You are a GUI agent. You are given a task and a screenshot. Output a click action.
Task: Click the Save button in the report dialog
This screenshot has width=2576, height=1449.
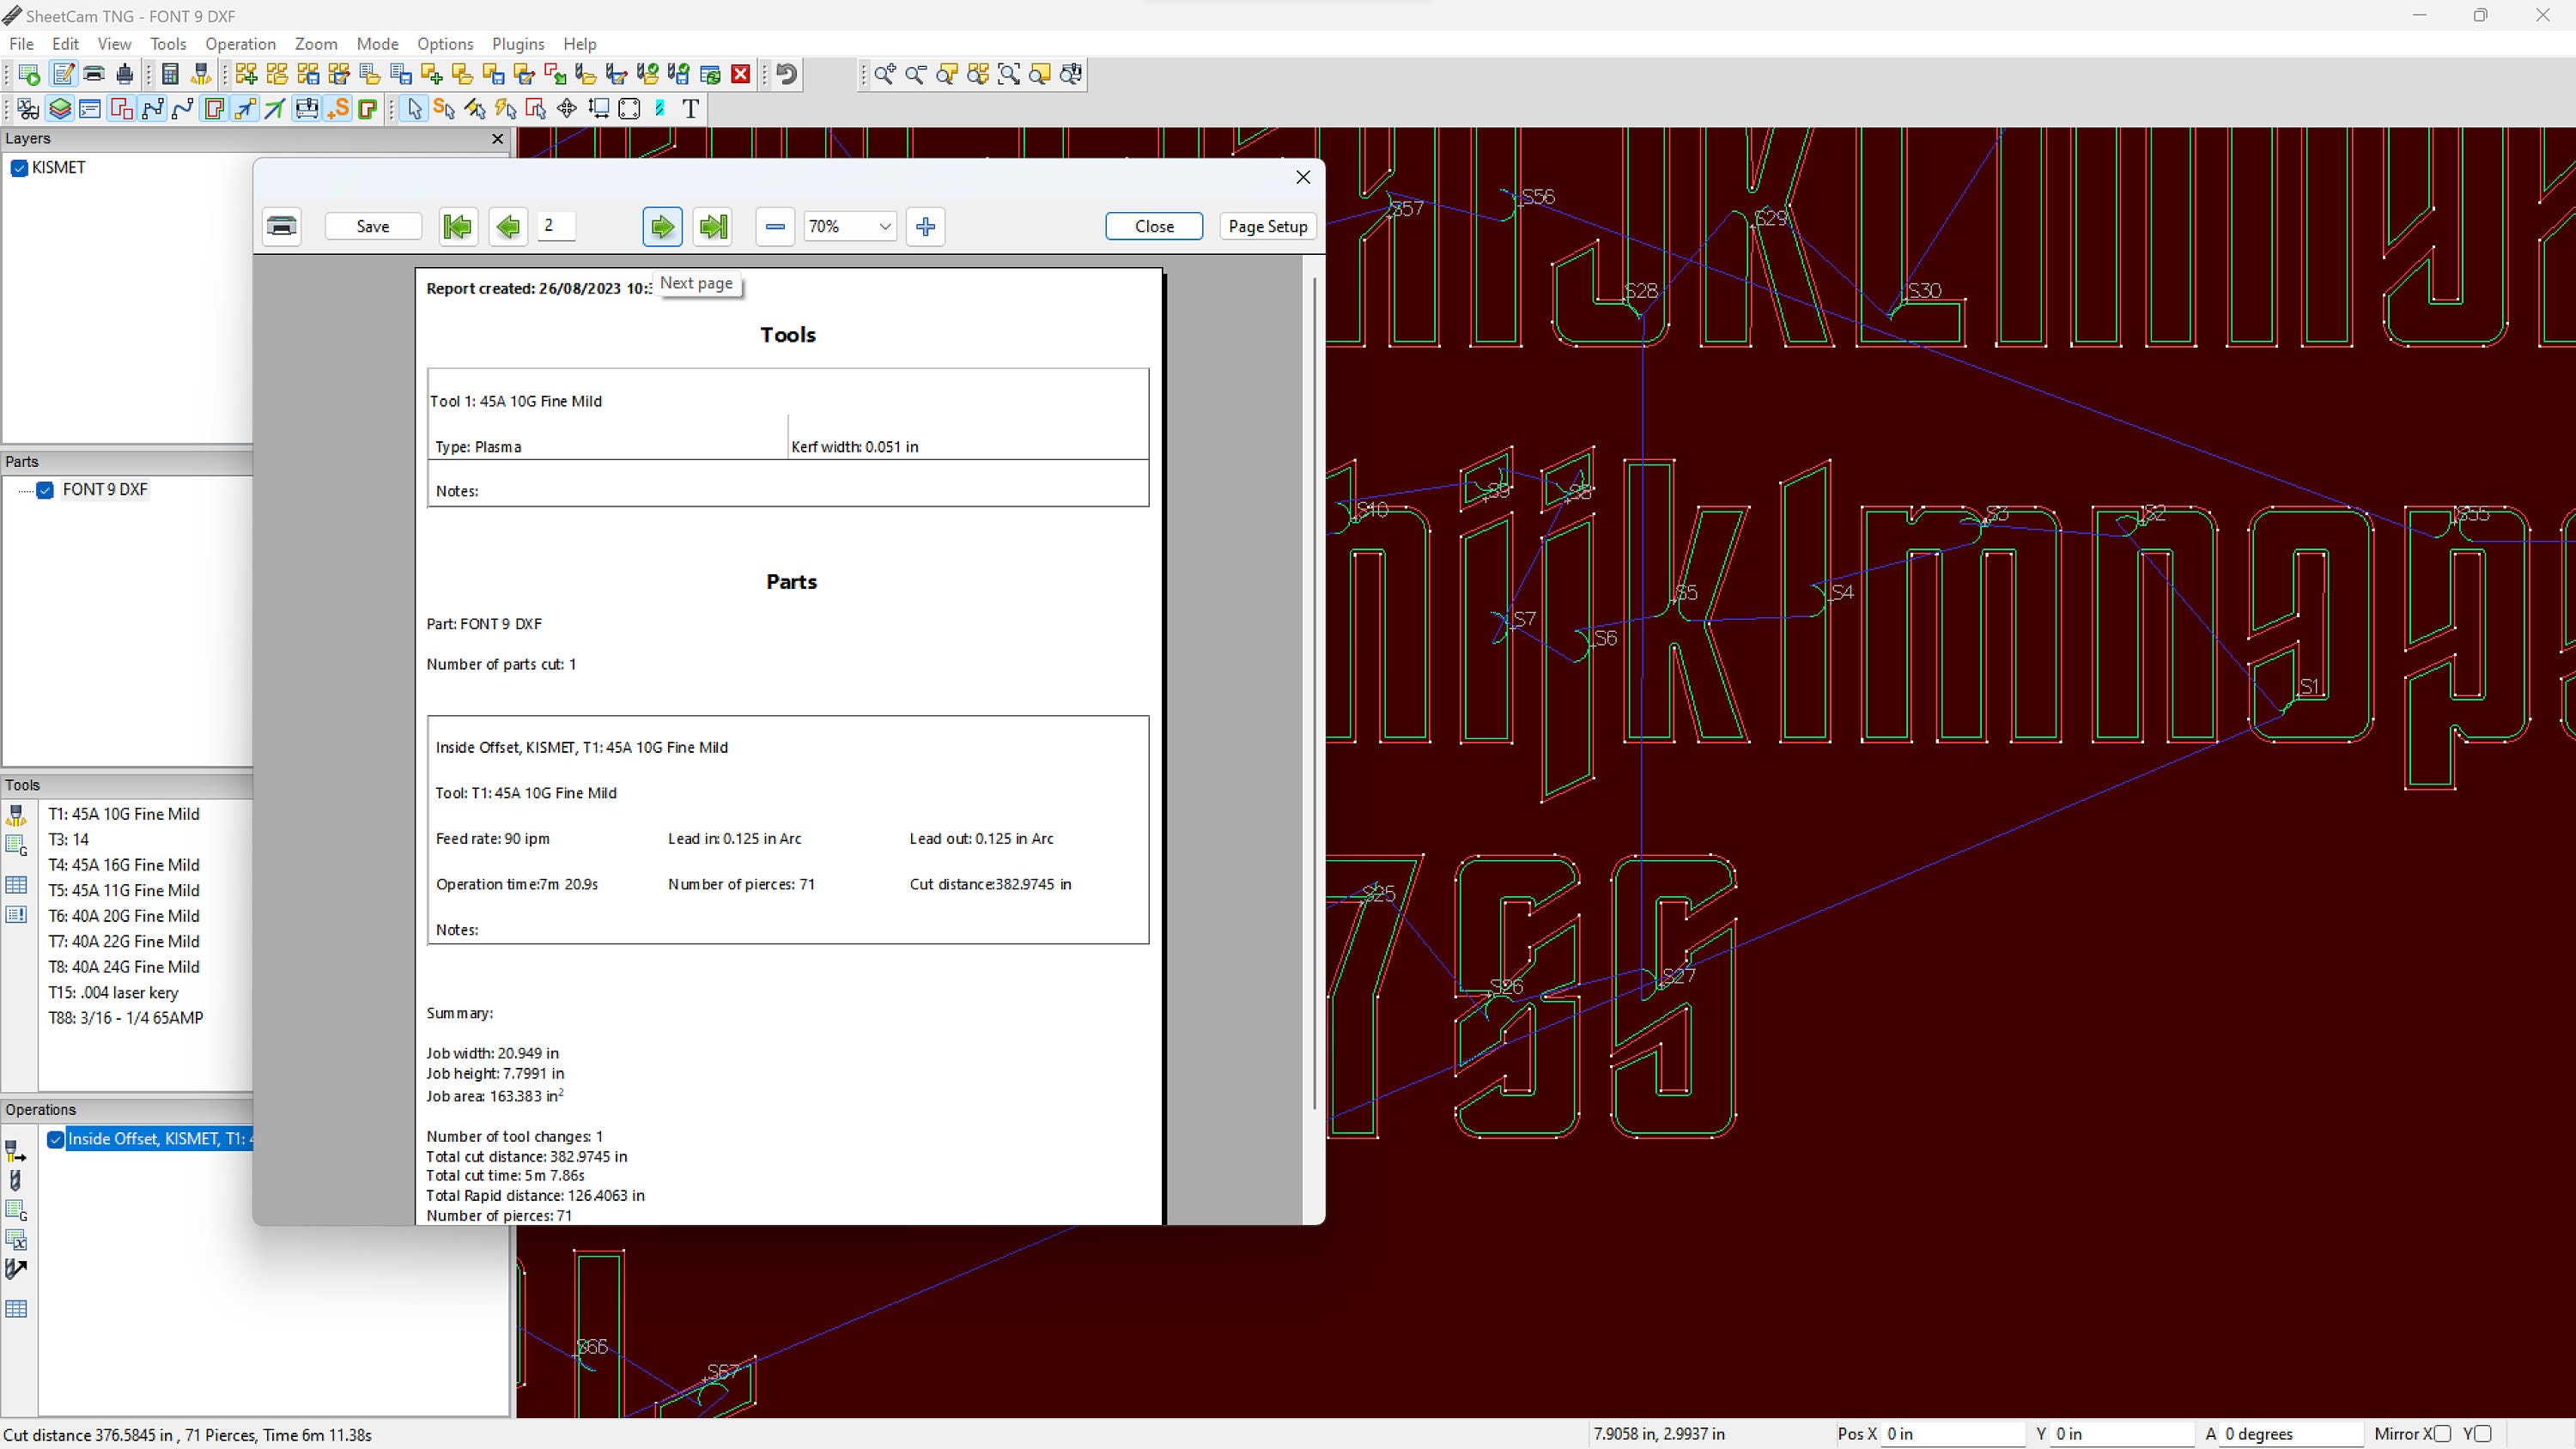tap(373, 226)
